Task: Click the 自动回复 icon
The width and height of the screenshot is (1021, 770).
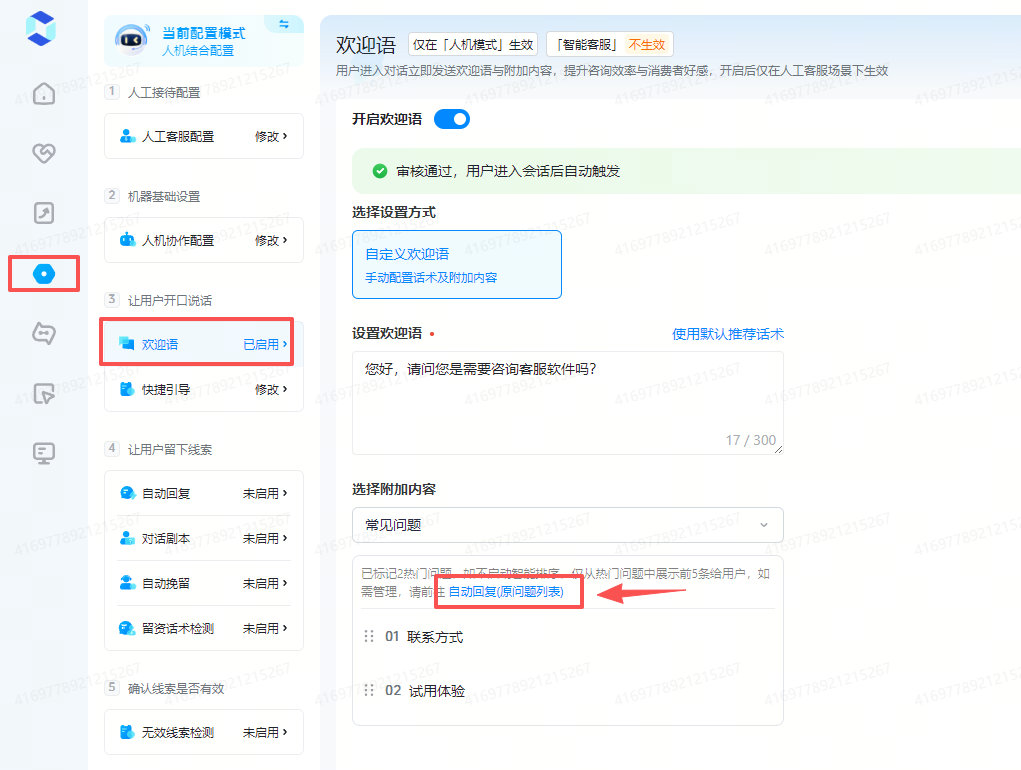Action: pyautogui.click(x=128, y=493)
